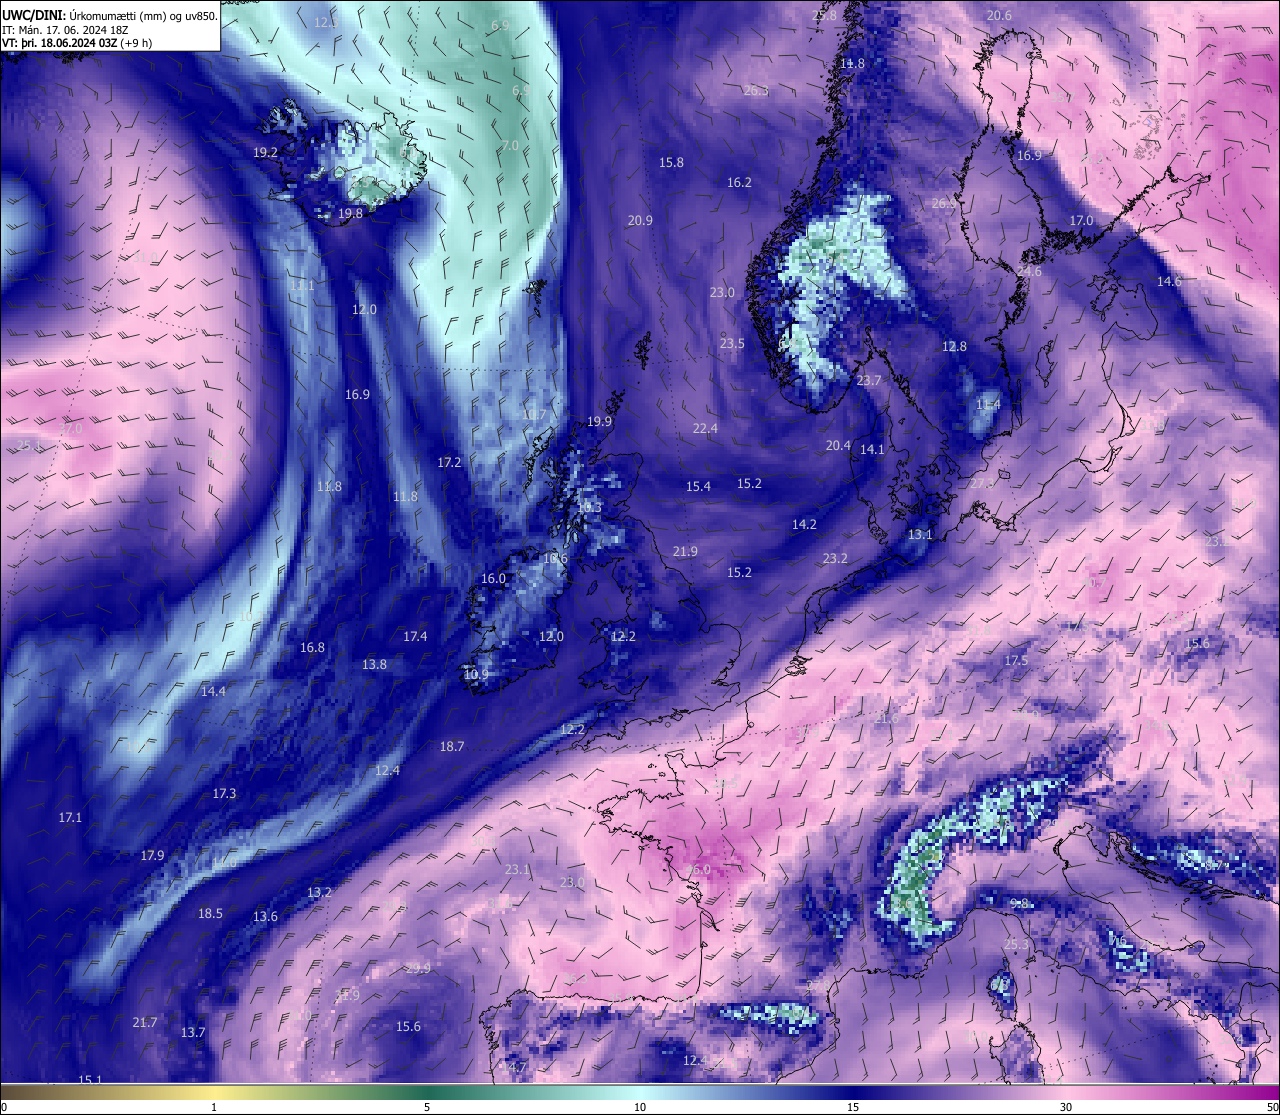
Task: Click the 7.0 value in the dry slot
Action: (x=510, y=145)
